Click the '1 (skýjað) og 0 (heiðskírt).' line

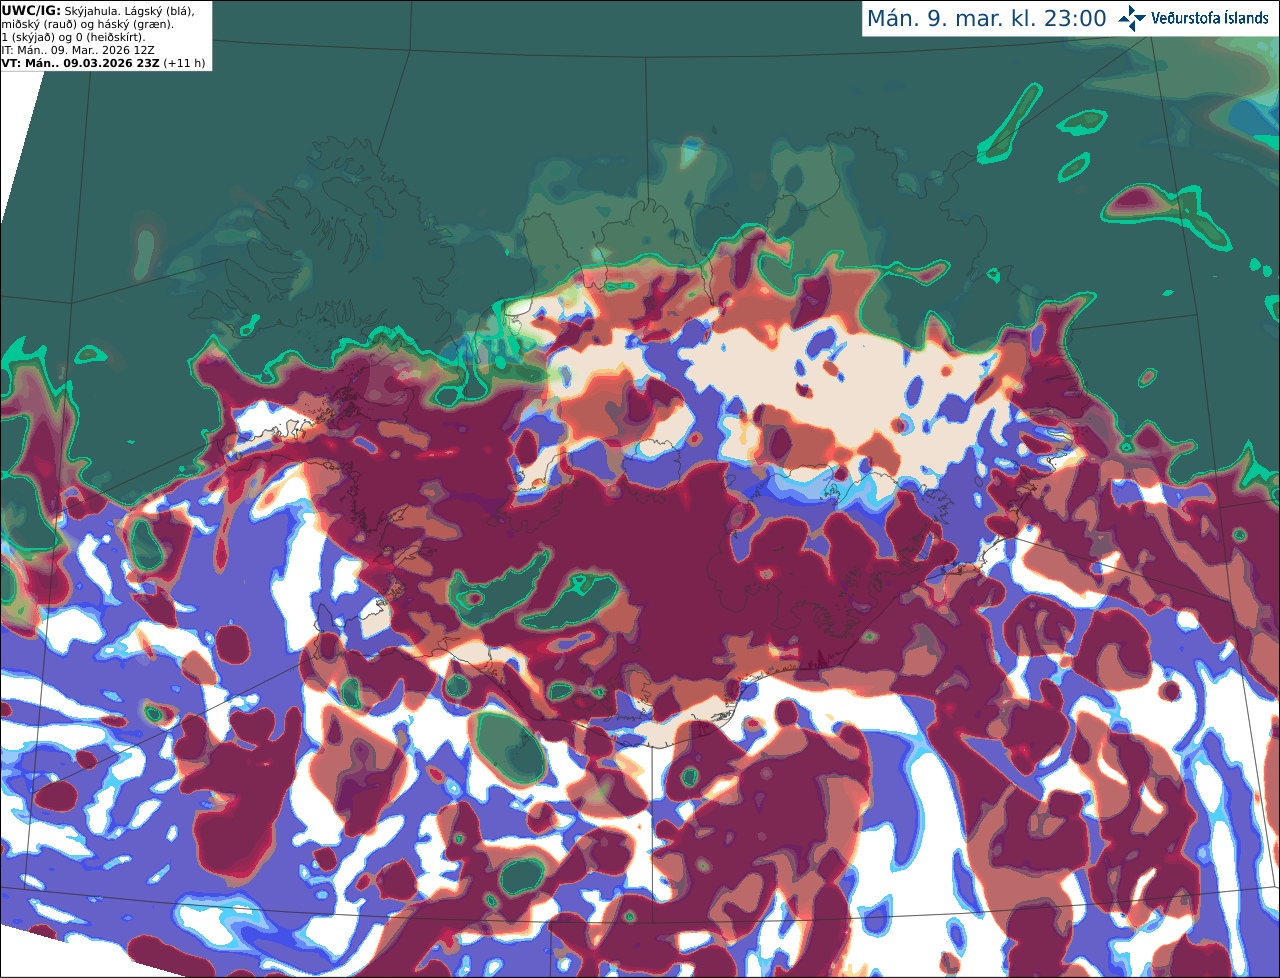pyautogui.click(x=74, y=37)
